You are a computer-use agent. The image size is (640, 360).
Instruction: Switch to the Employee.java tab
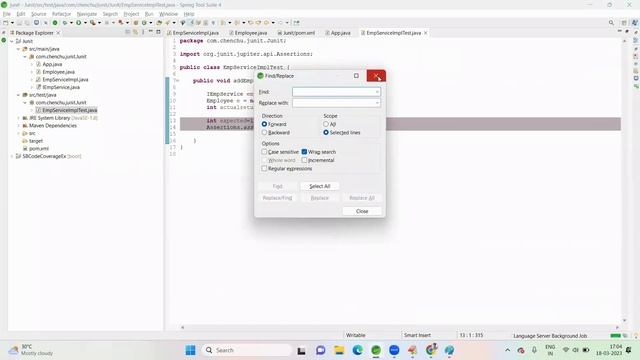[x=248, y=33]
